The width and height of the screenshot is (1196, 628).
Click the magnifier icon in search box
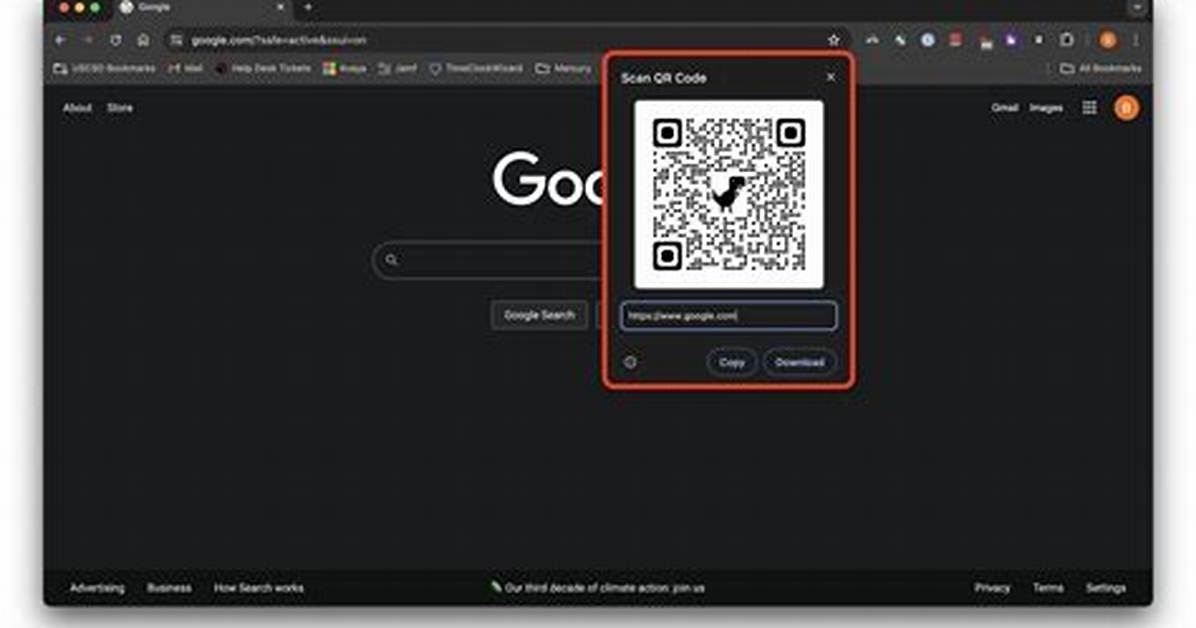coord(391,260)
